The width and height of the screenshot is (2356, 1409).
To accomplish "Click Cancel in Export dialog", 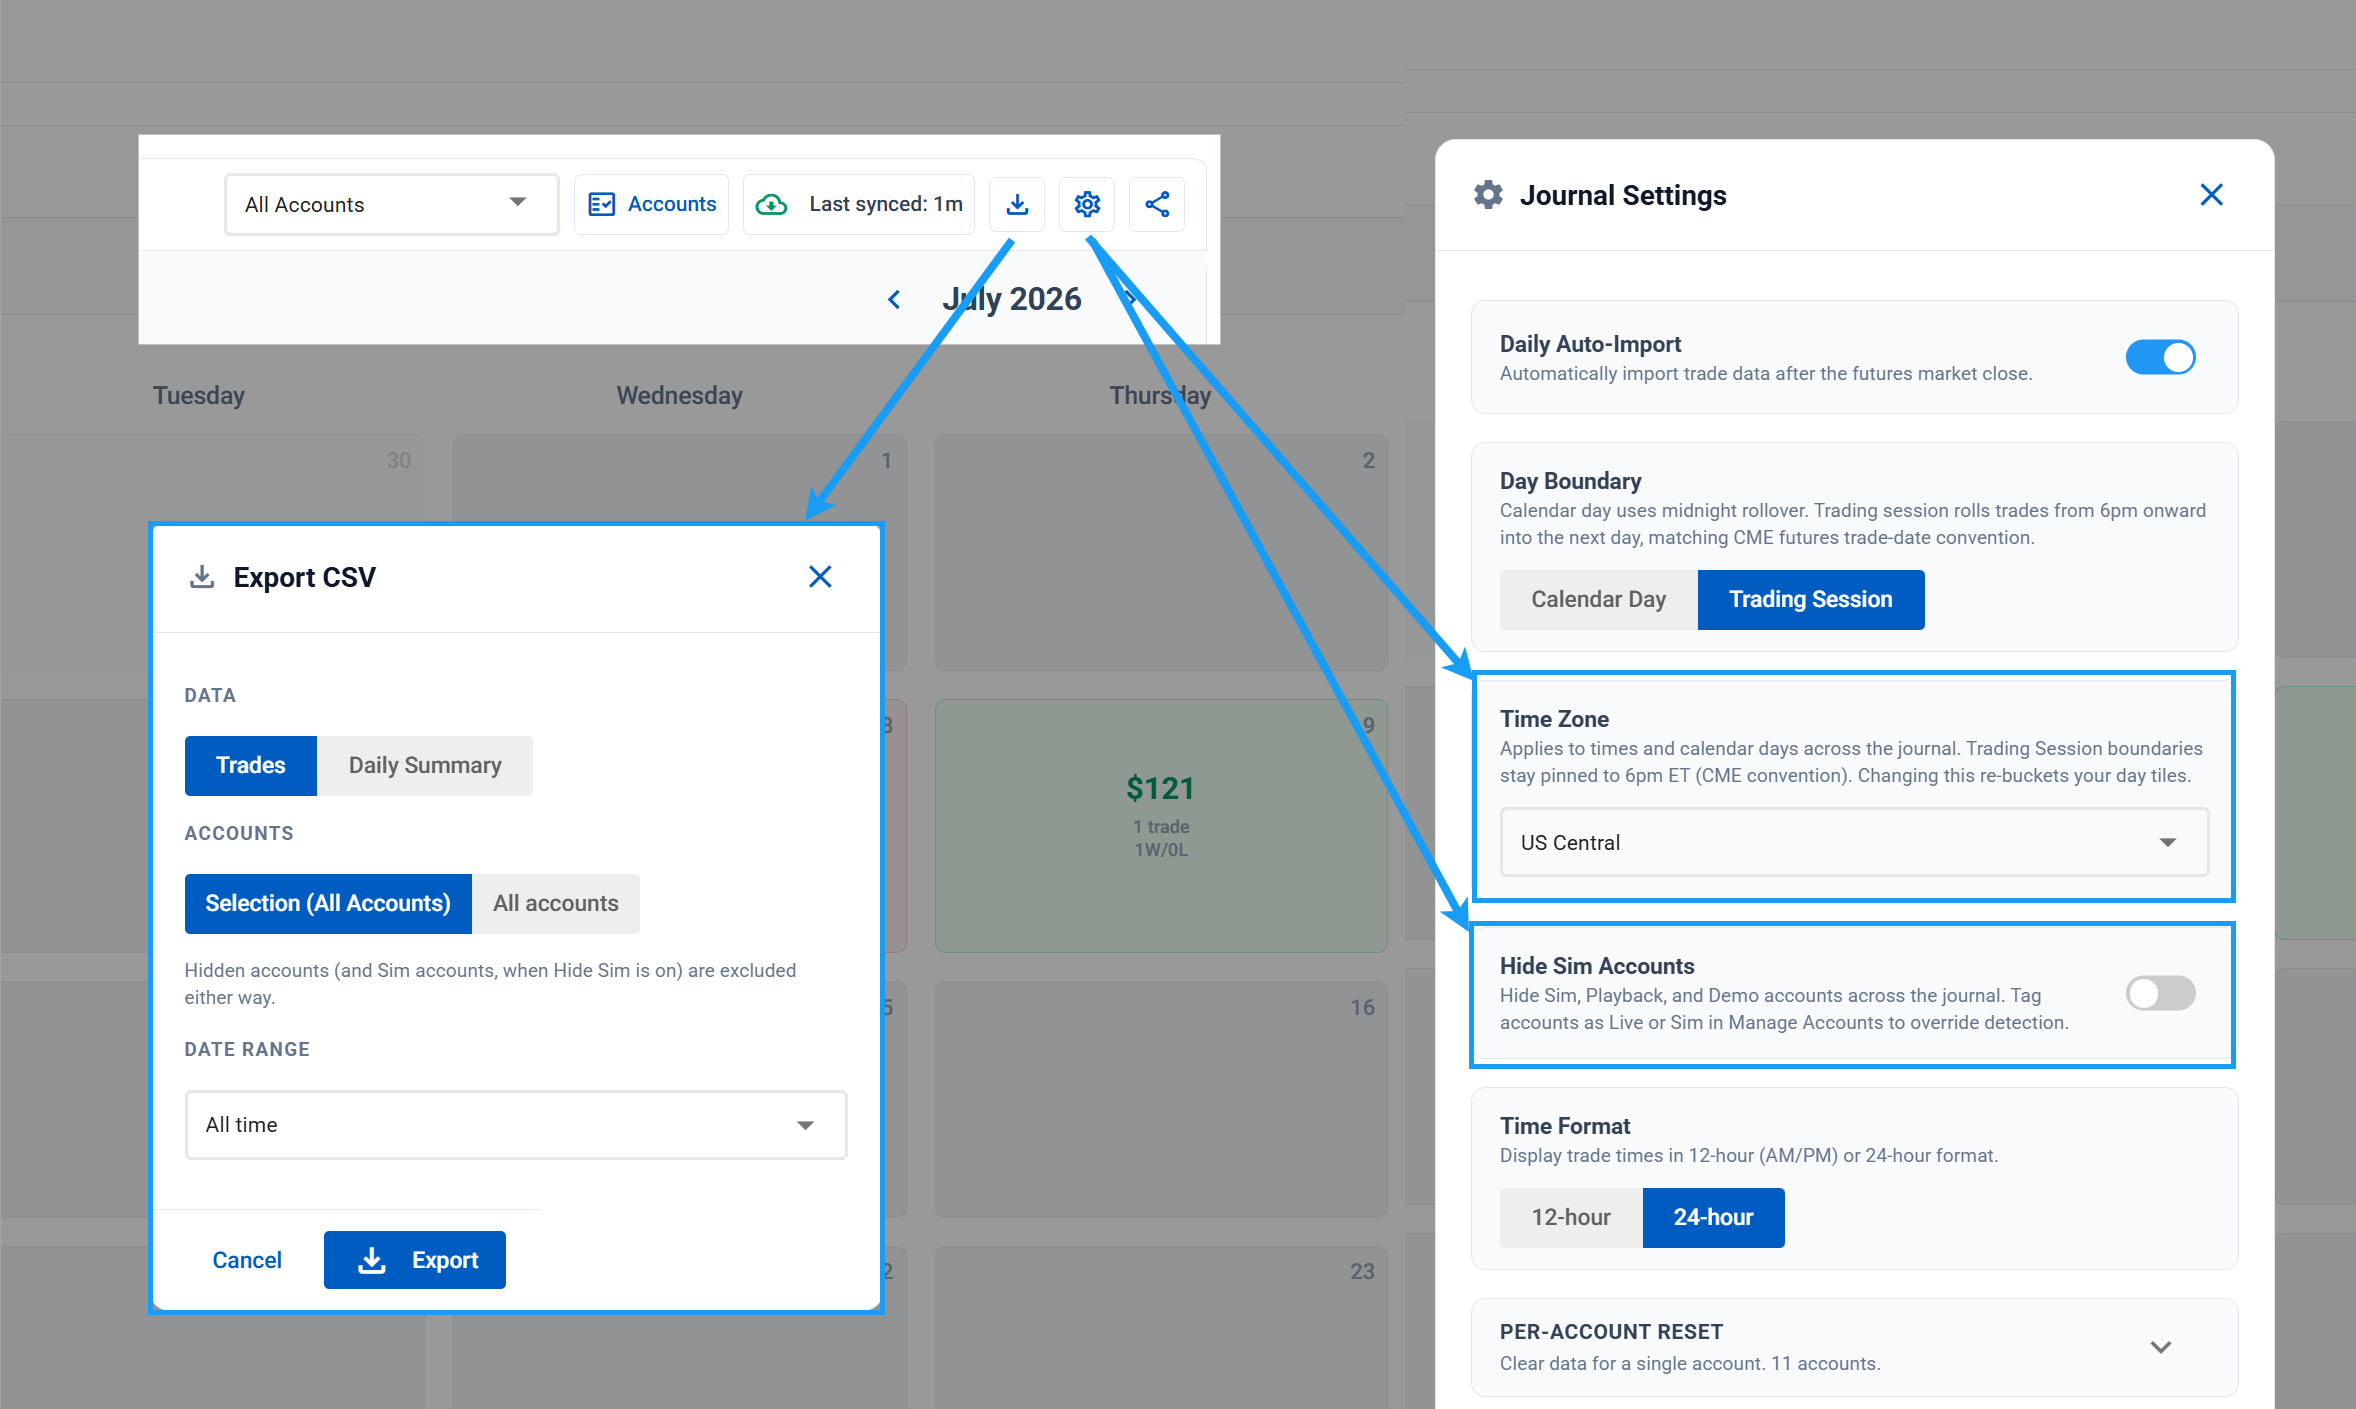I will (x=247, y=1260).
